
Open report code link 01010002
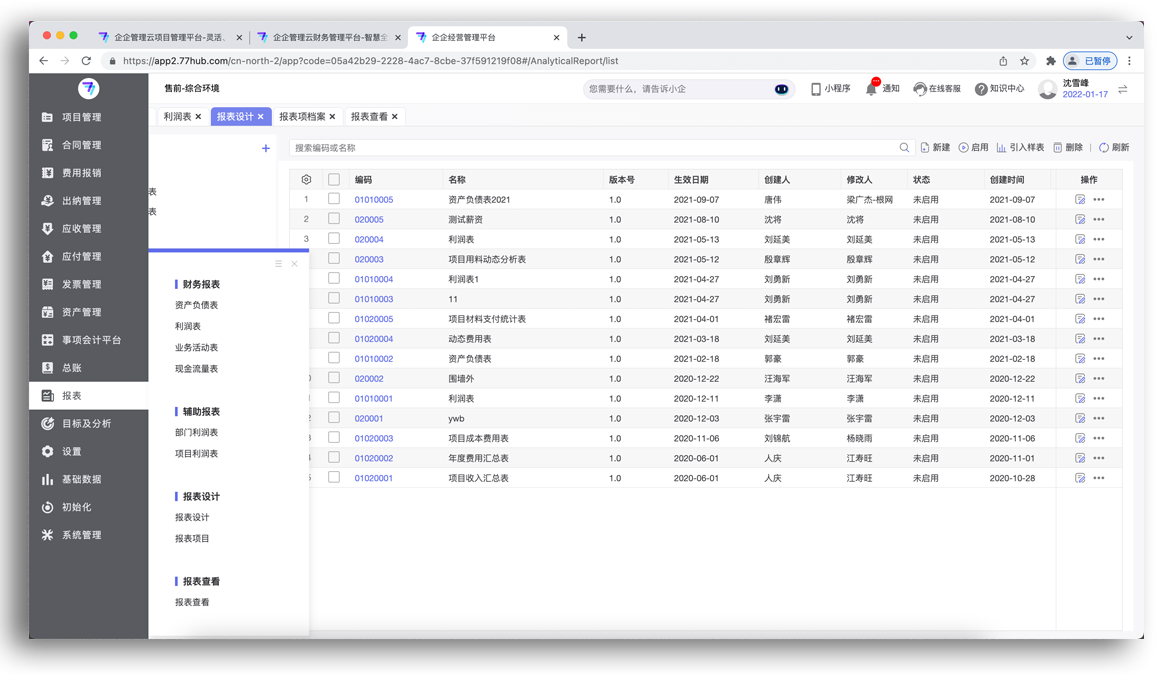point(374,359)
